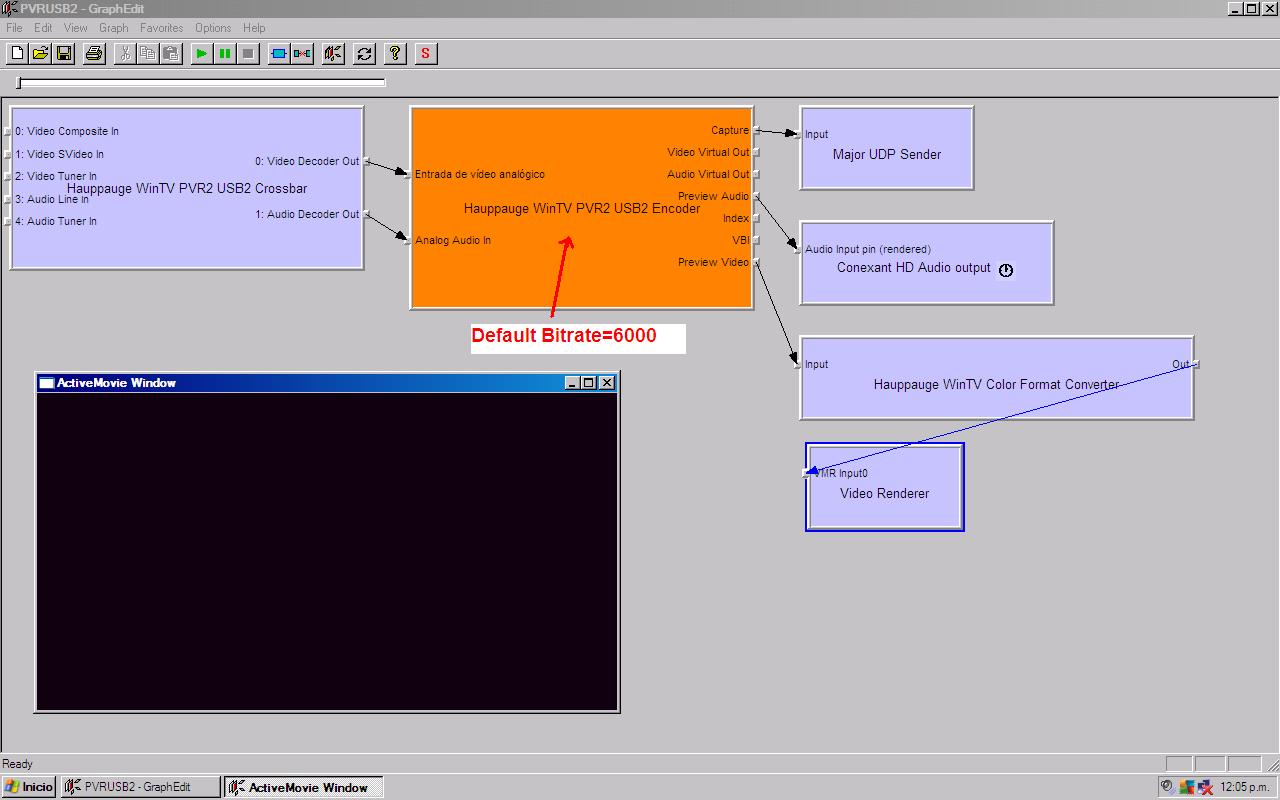Click the colorful Windows-flag tray icon

click(x=1186, y=787)
